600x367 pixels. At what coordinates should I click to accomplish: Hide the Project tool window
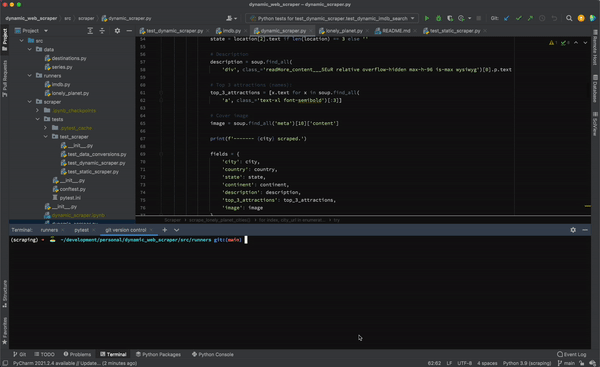pos(129,31)
